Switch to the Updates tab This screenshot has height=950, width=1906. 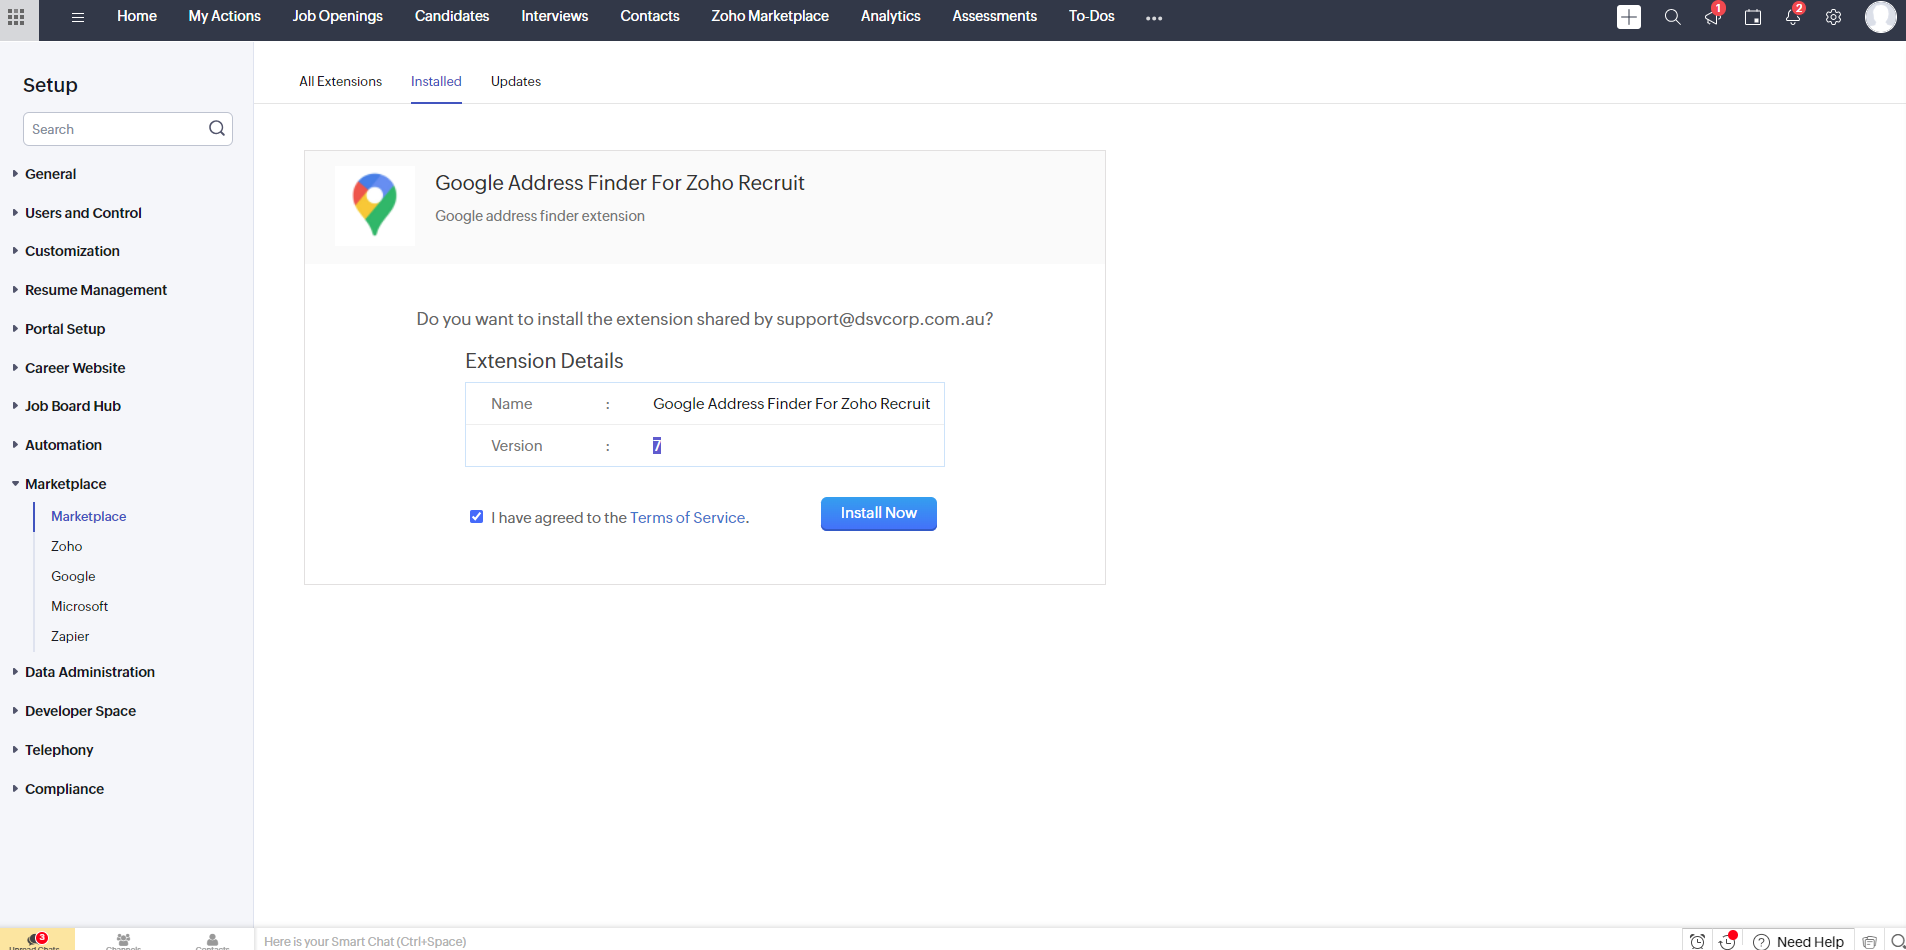click(516, 81)
